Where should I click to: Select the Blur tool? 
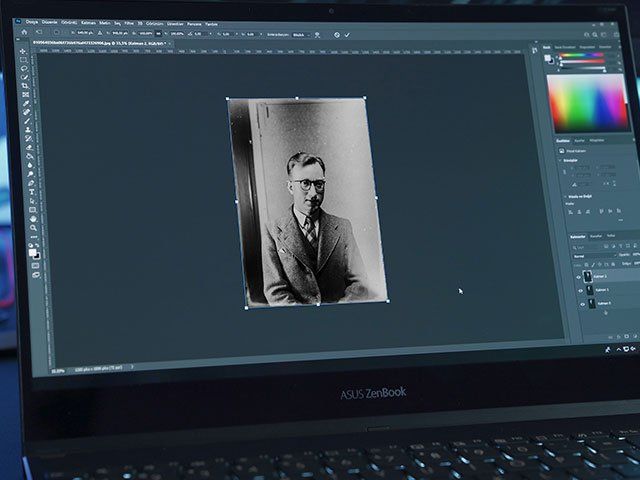(x=30, y=165)
